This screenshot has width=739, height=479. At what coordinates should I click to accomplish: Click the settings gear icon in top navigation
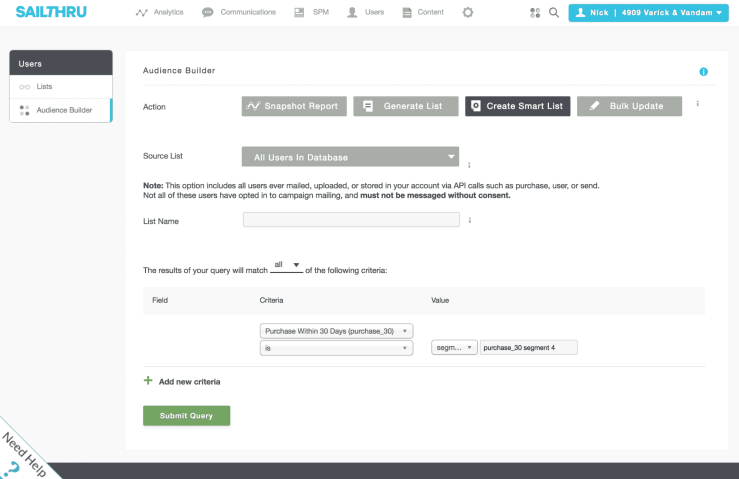click(468, 13)
